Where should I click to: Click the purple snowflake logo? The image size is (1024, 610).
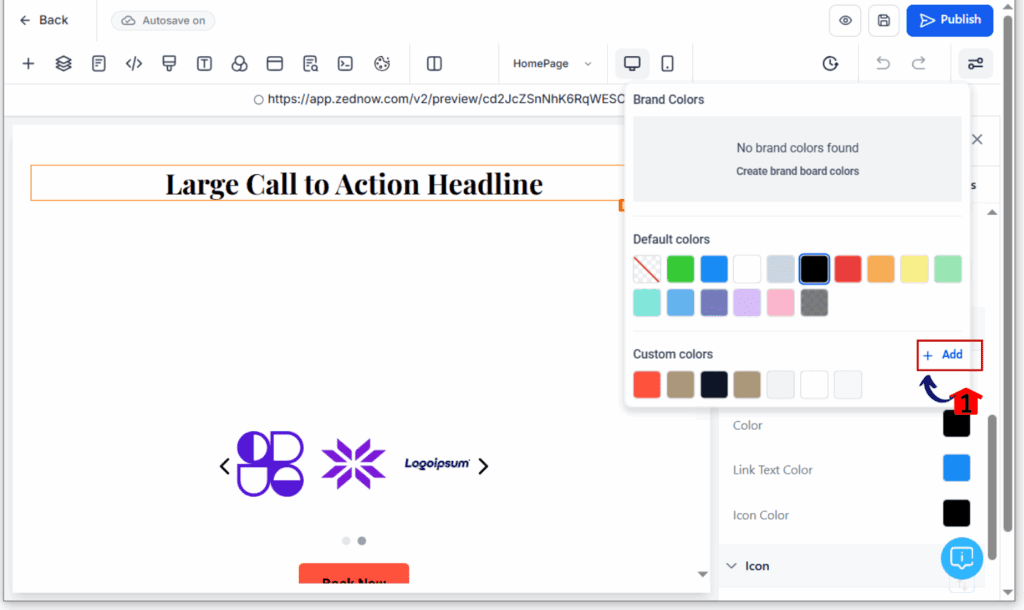[353, 464]
